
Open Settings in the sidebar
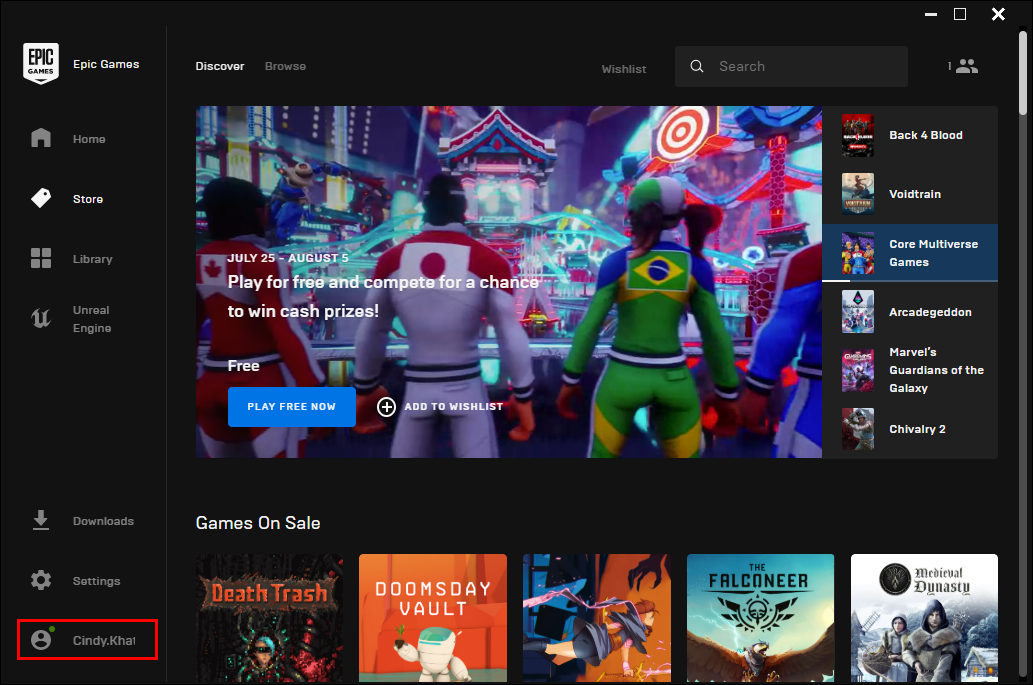96,581
